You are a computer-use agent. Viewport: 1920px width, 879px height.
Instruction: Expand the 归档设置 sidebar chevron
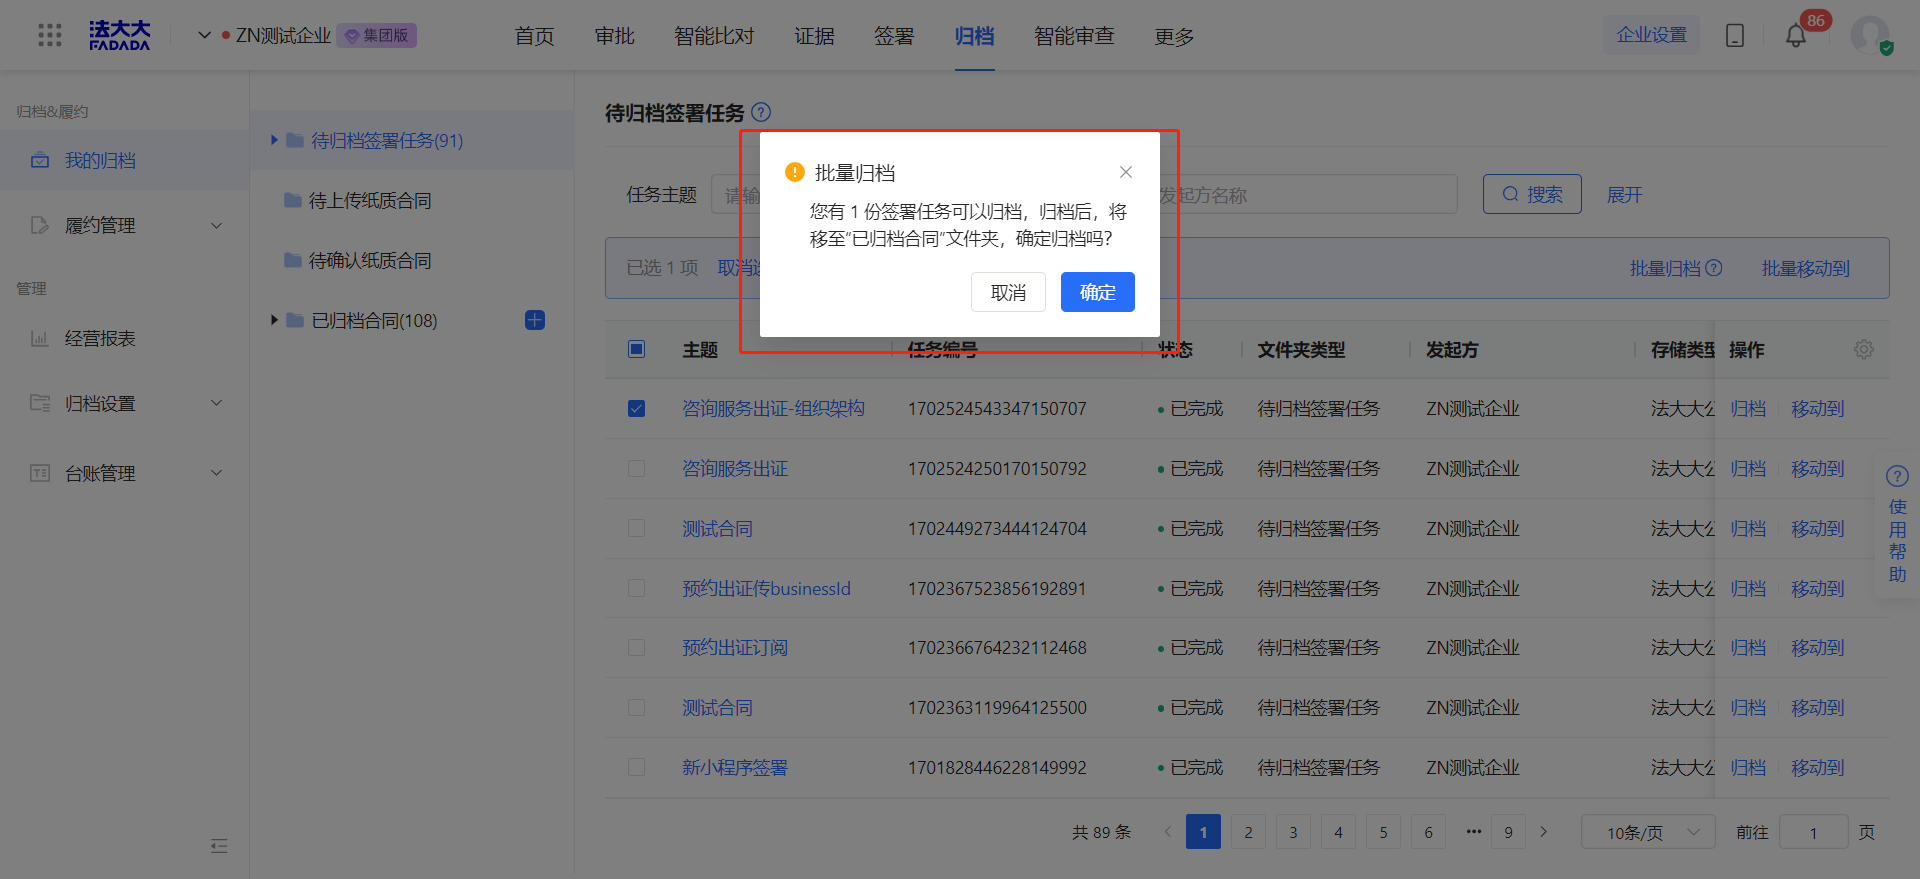216,403
